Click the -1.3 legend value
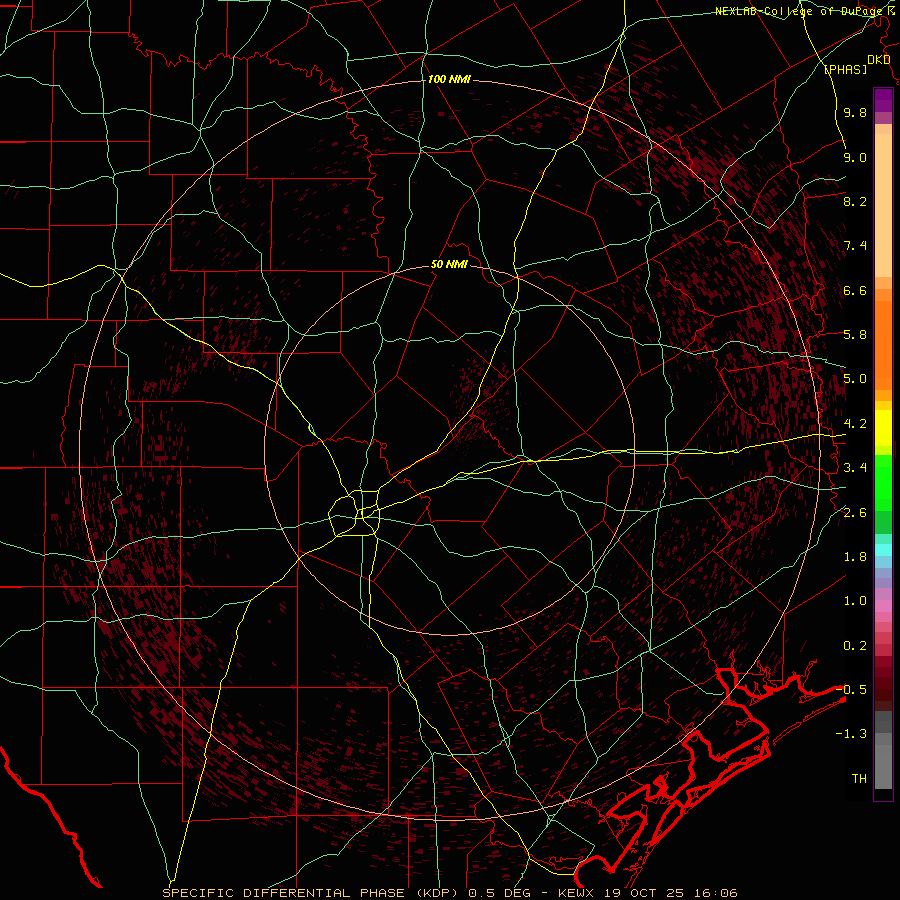The width and height of the screenshot is (900, 900). click(851, 734)
